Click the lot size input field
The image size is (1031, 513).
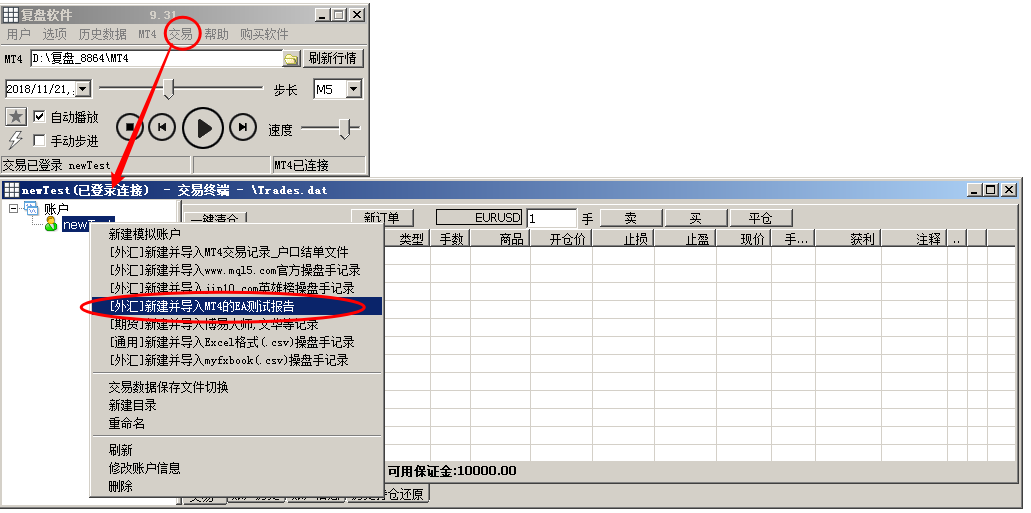tap(551, 218)
